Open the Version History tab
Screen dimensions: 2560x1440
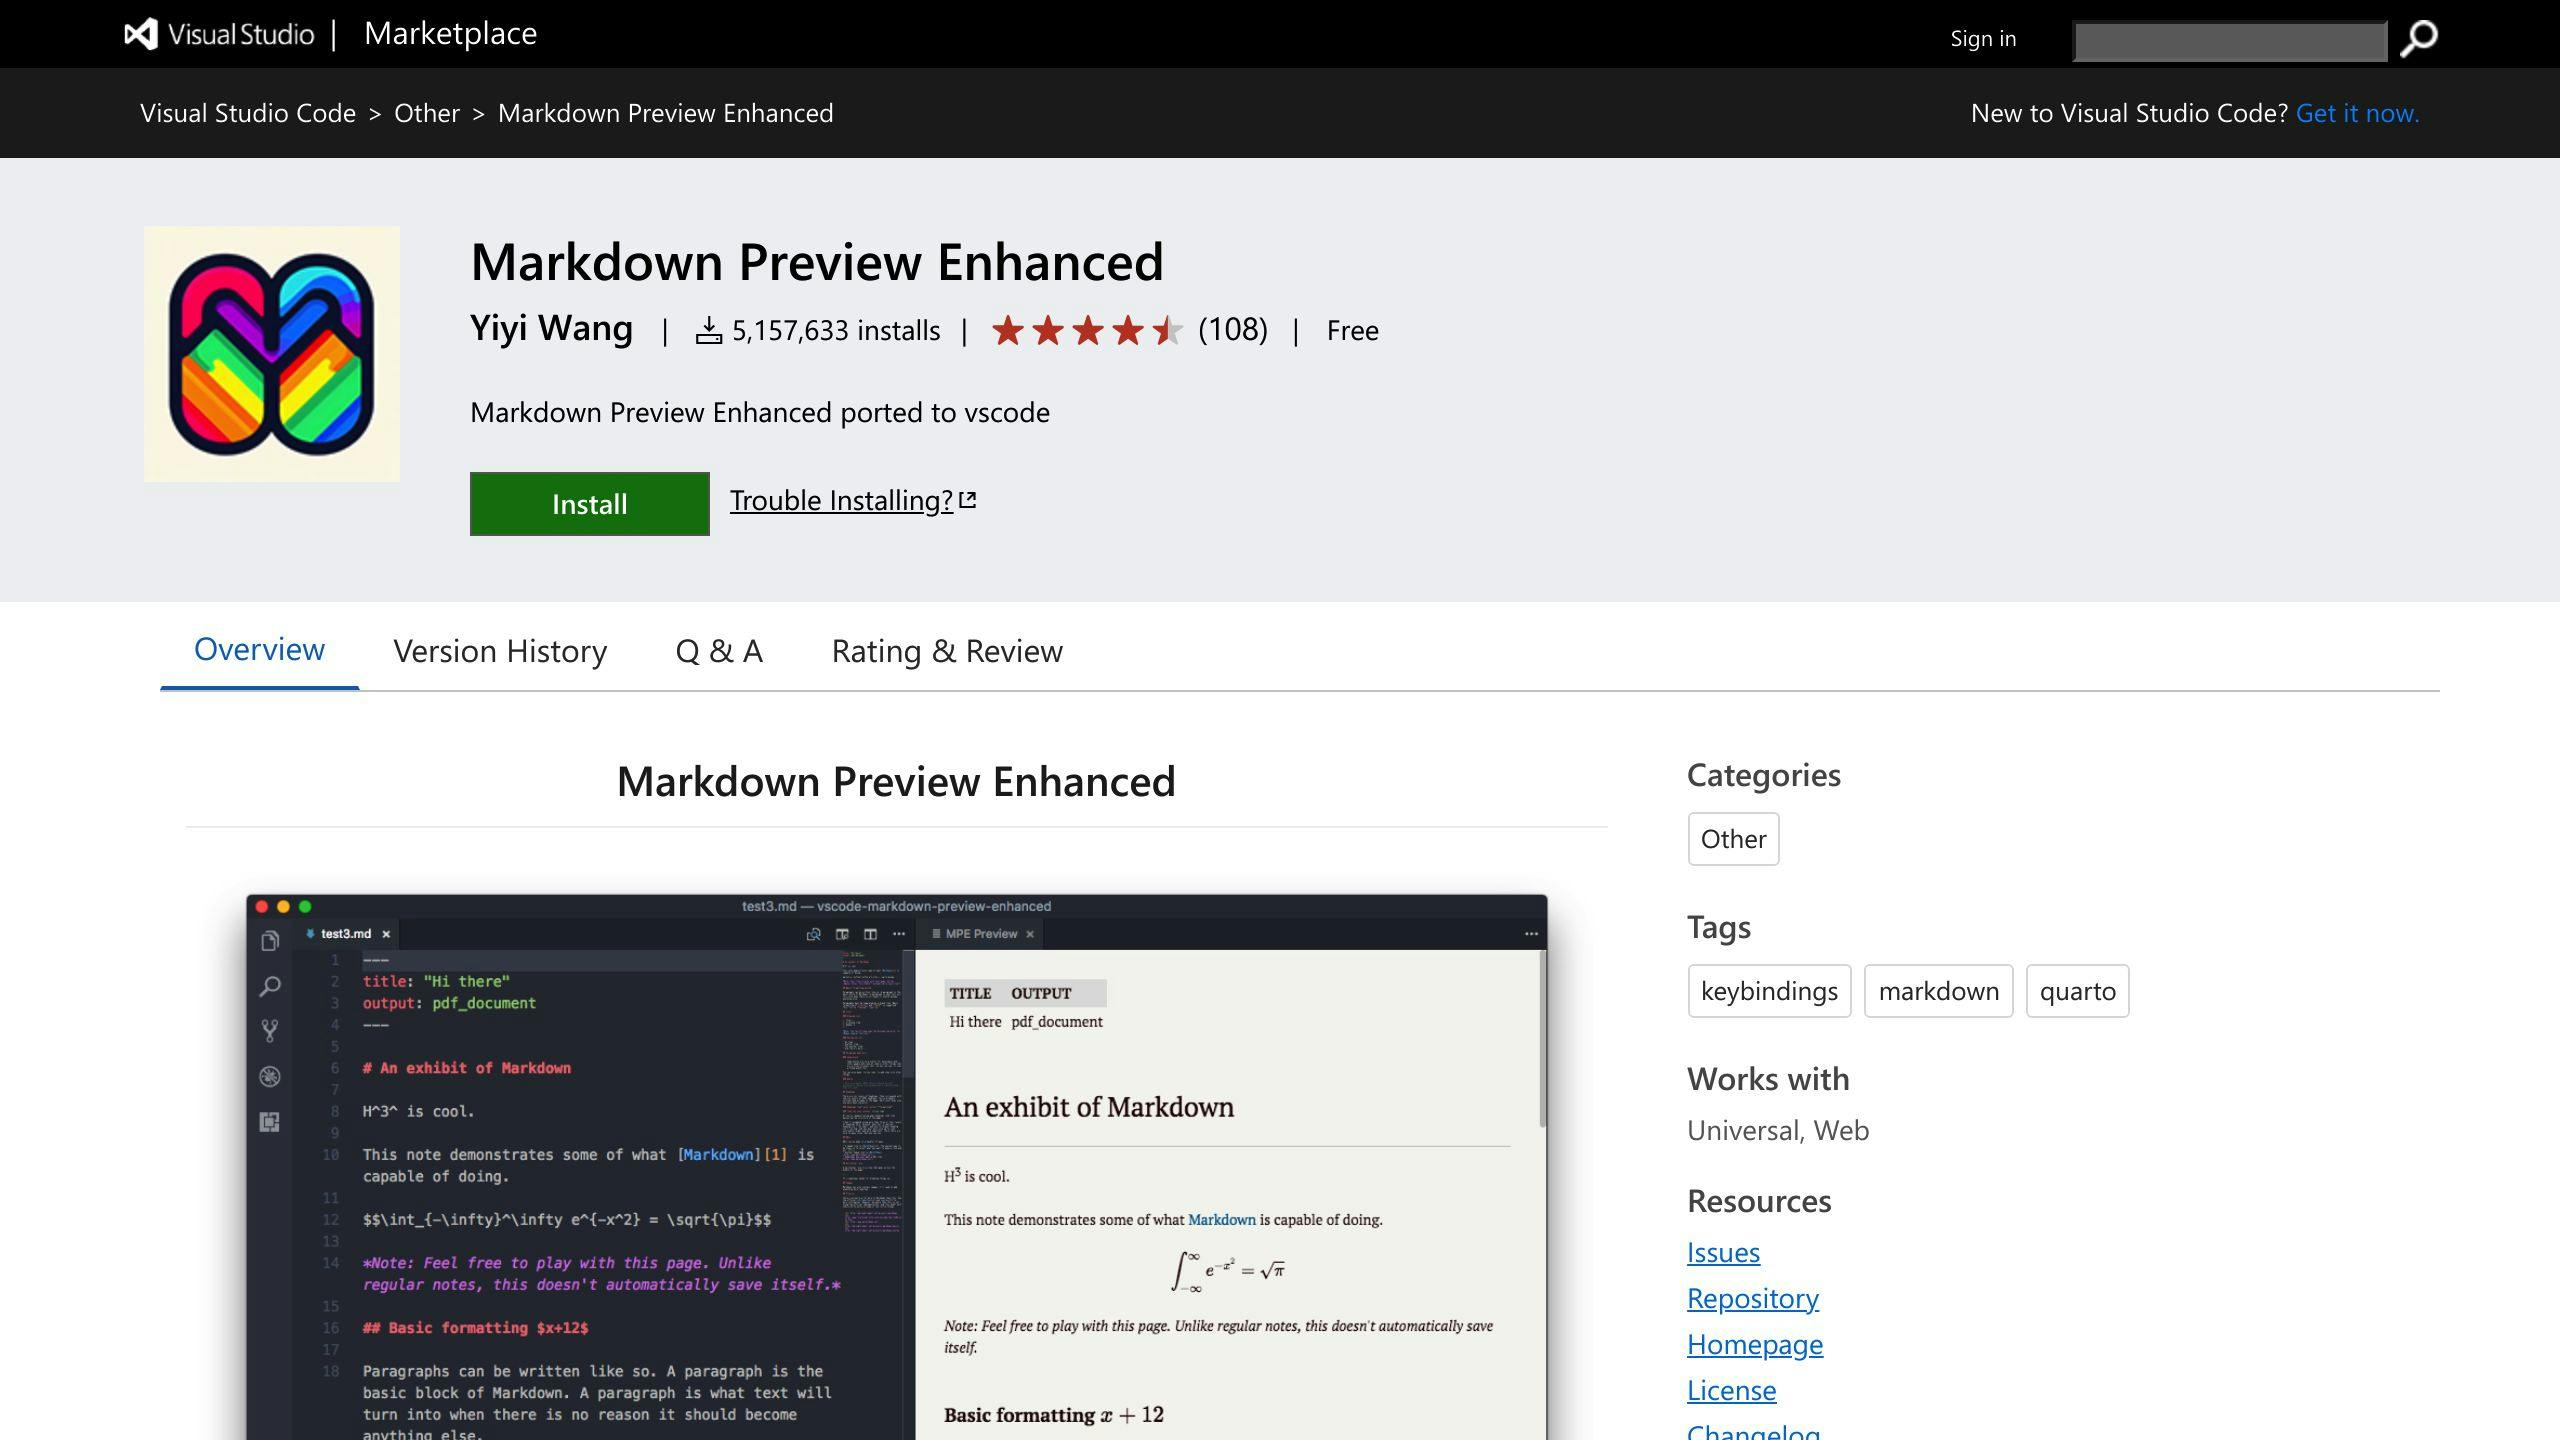(x=499, y=651)
